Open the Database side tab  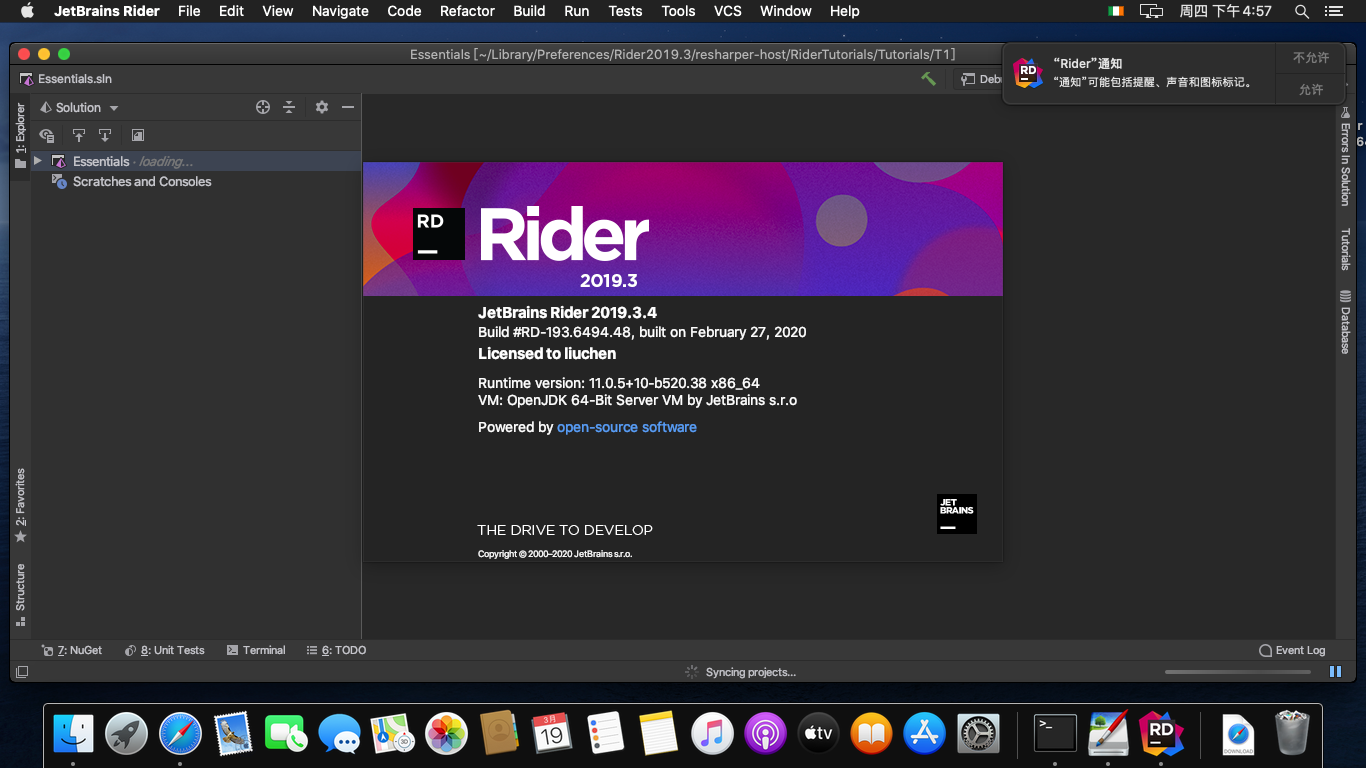(x=1345, y=322)
